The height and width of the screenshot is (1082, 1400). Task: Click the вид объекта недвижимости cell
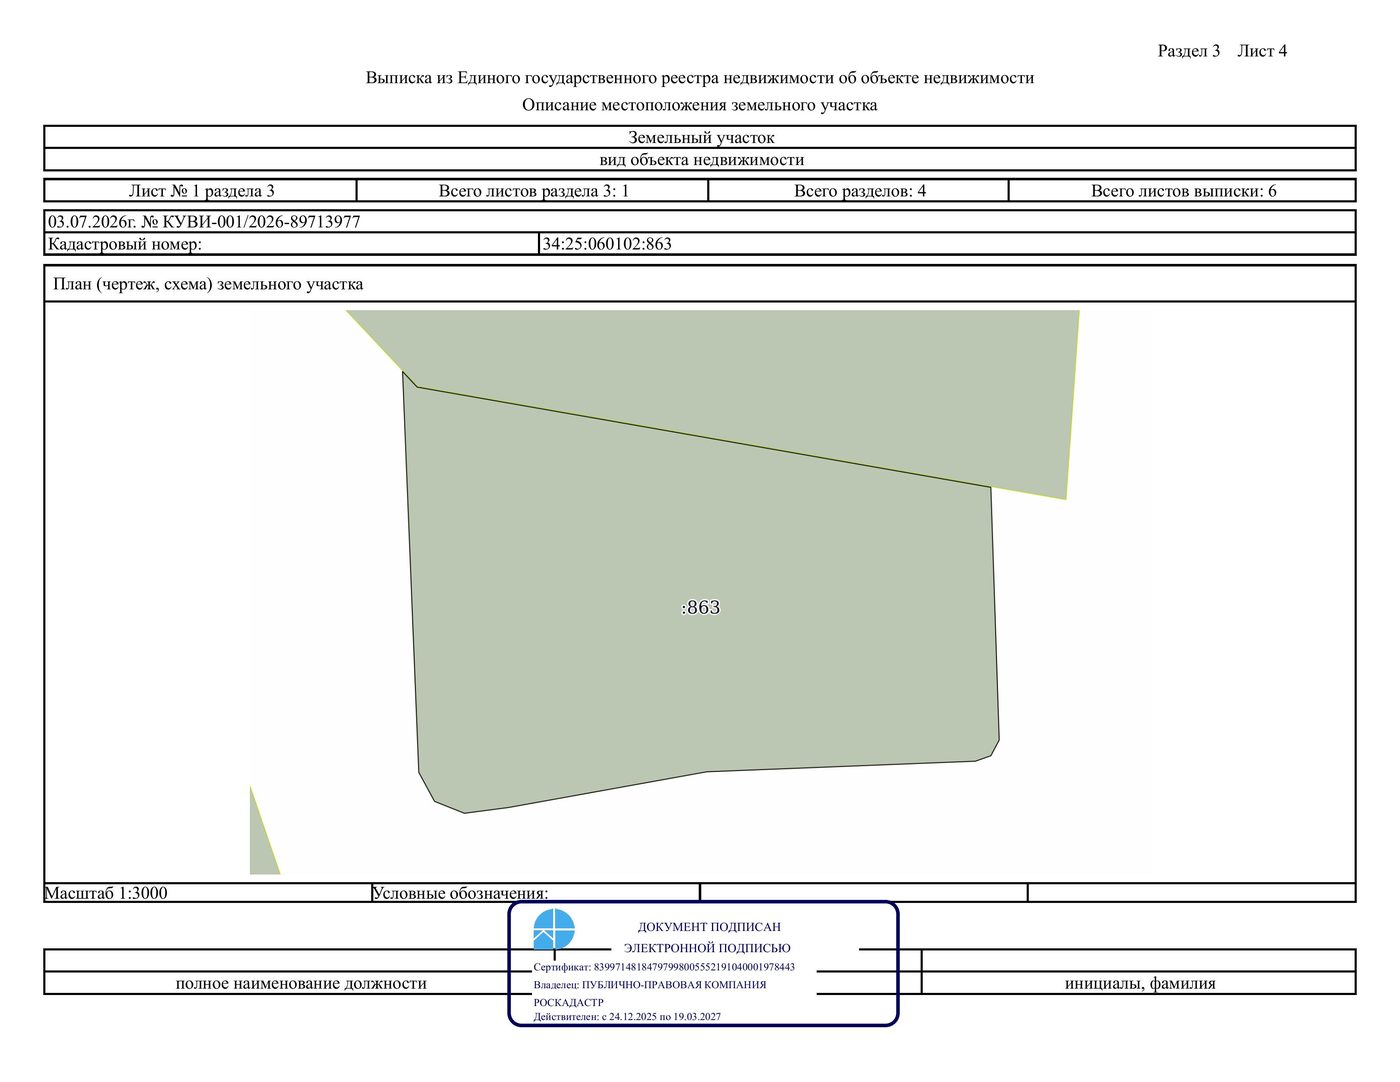[700, 159]
